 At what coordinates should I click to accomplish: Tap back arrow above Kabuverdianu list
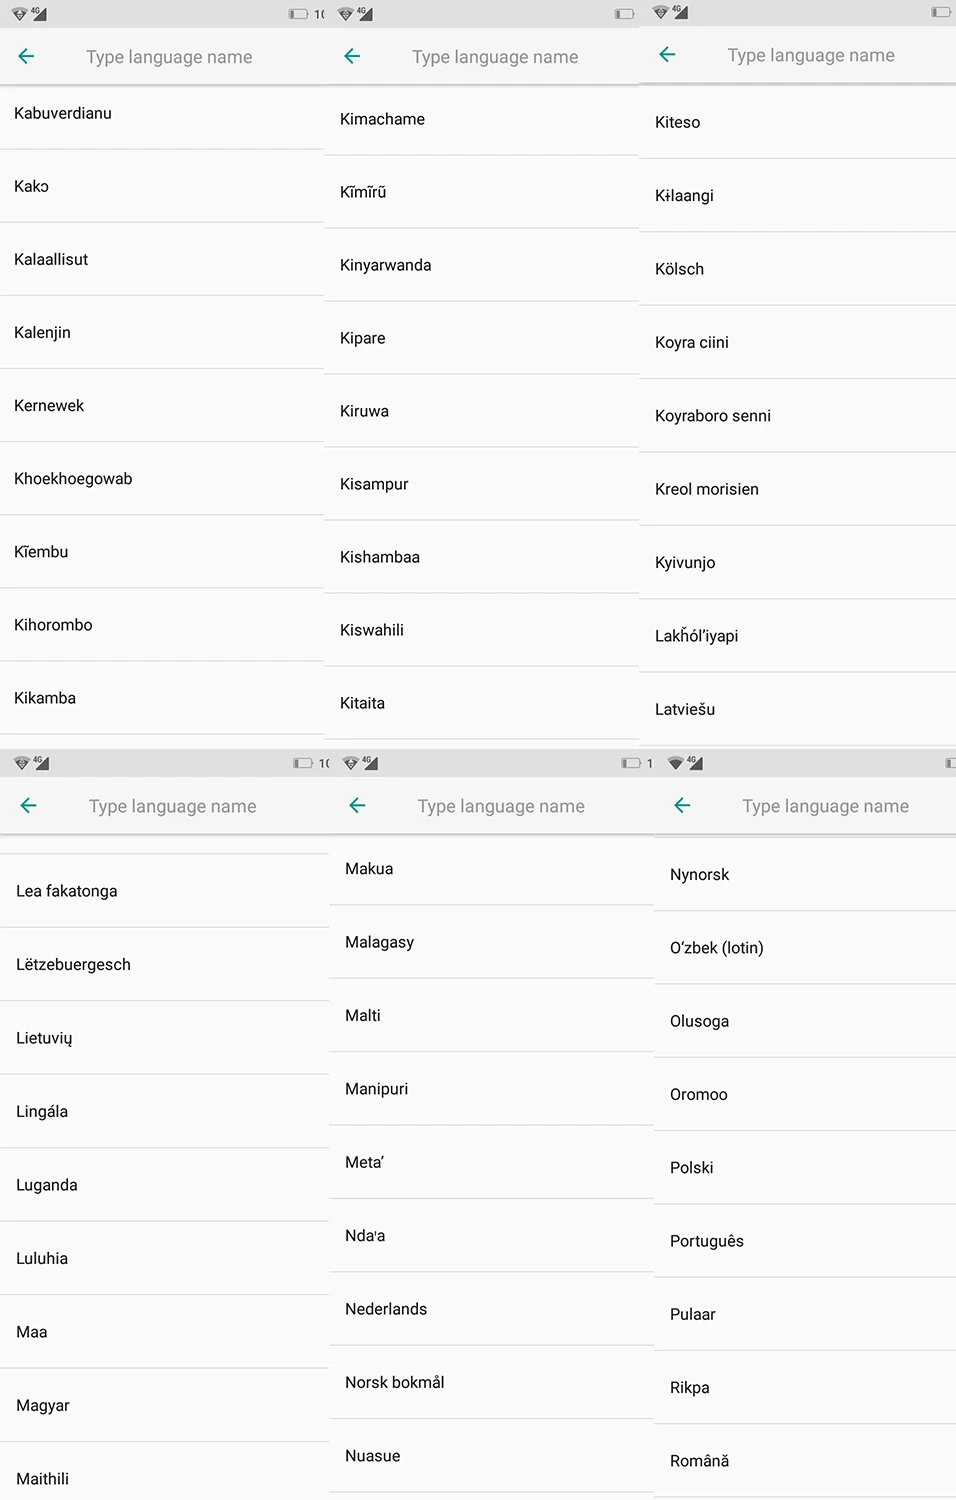(27, 57)
